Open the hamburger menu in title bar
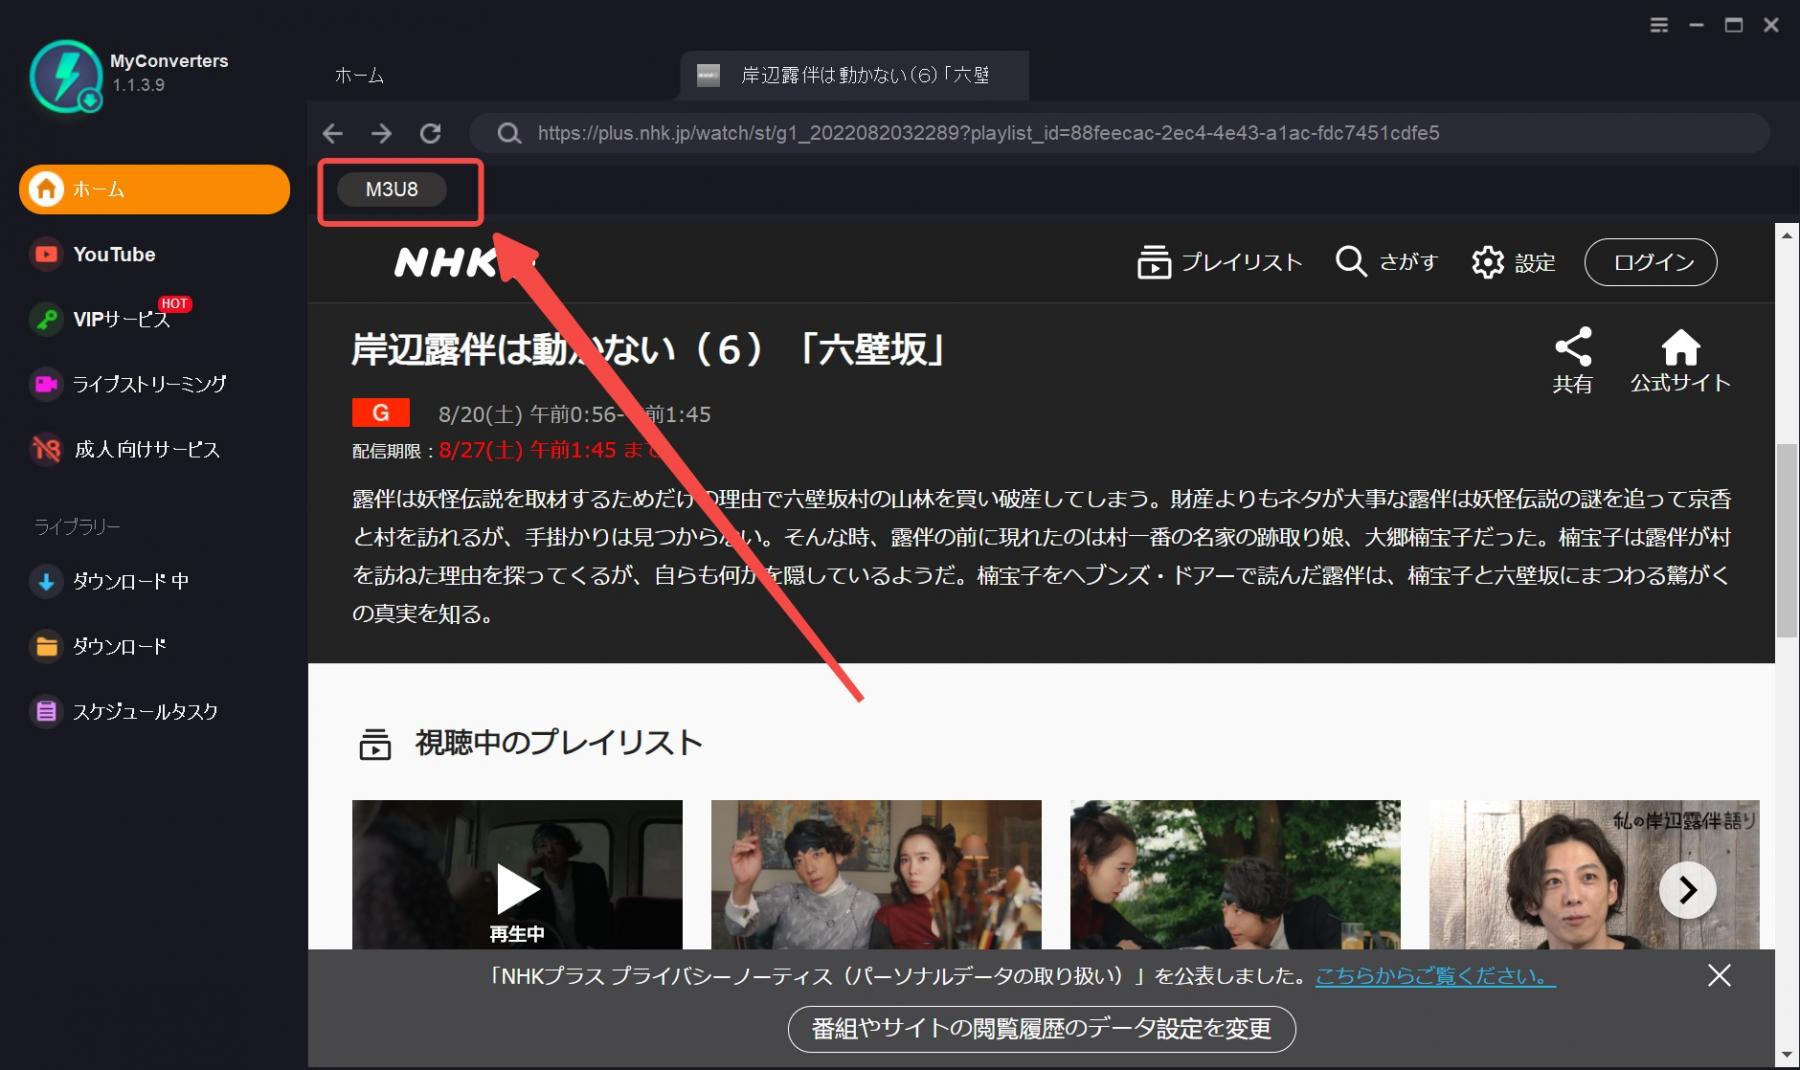This screenshot has width=1800, height=1070. [x=1659, y=25]
